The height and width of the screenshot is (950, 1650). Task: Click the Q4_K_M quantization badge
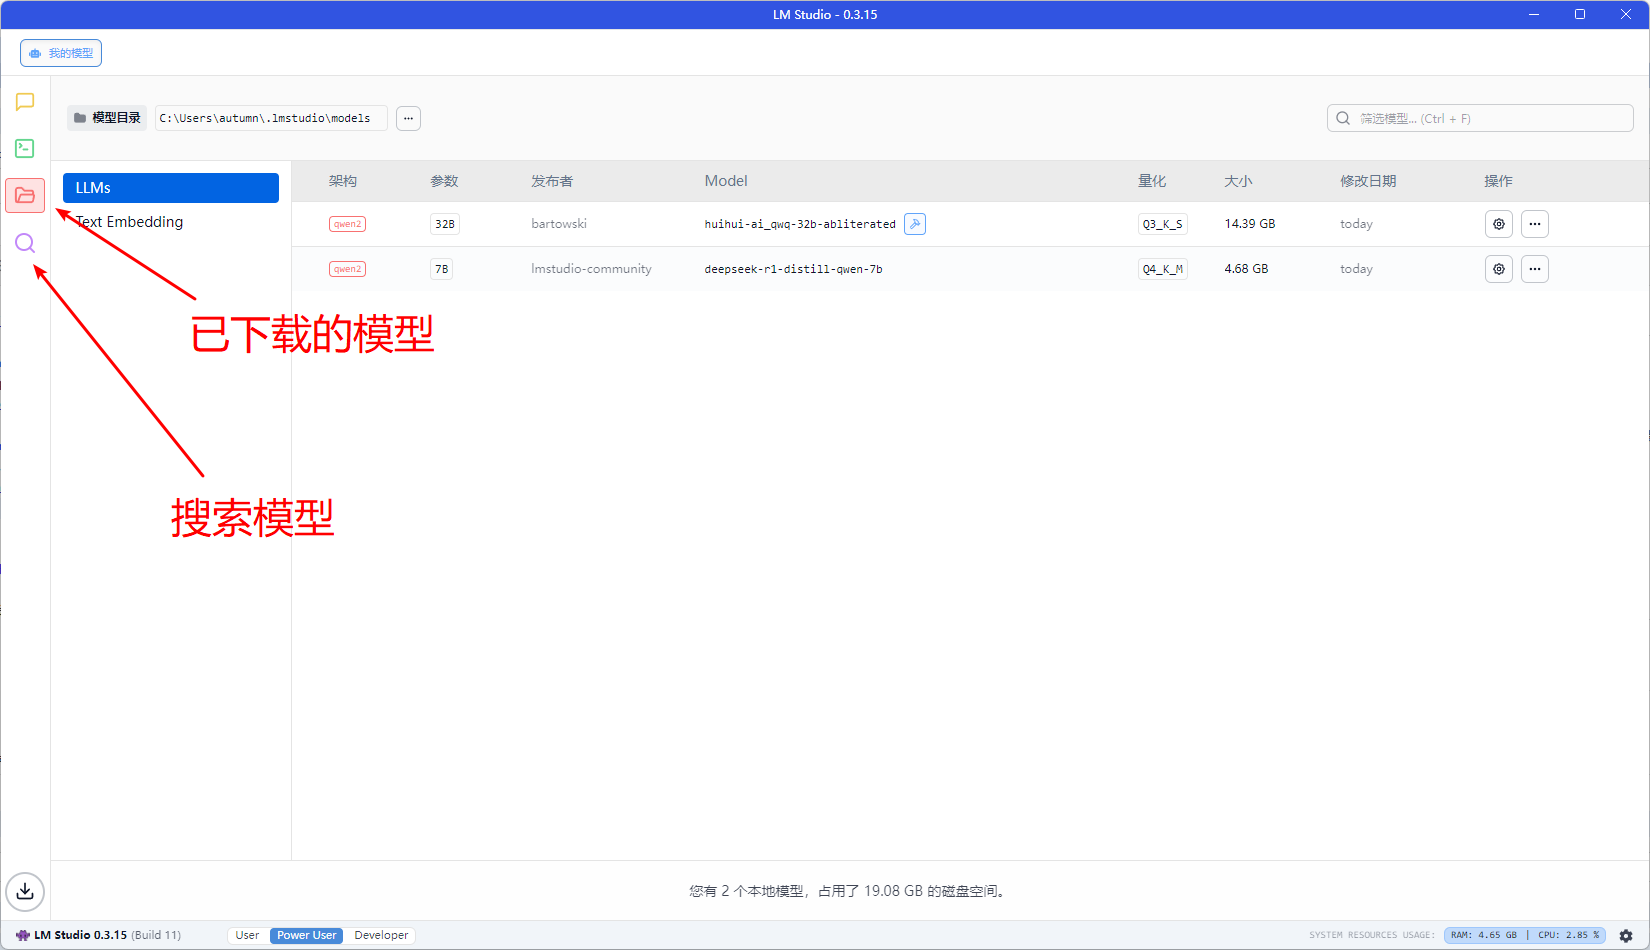tap(1163, 269)
